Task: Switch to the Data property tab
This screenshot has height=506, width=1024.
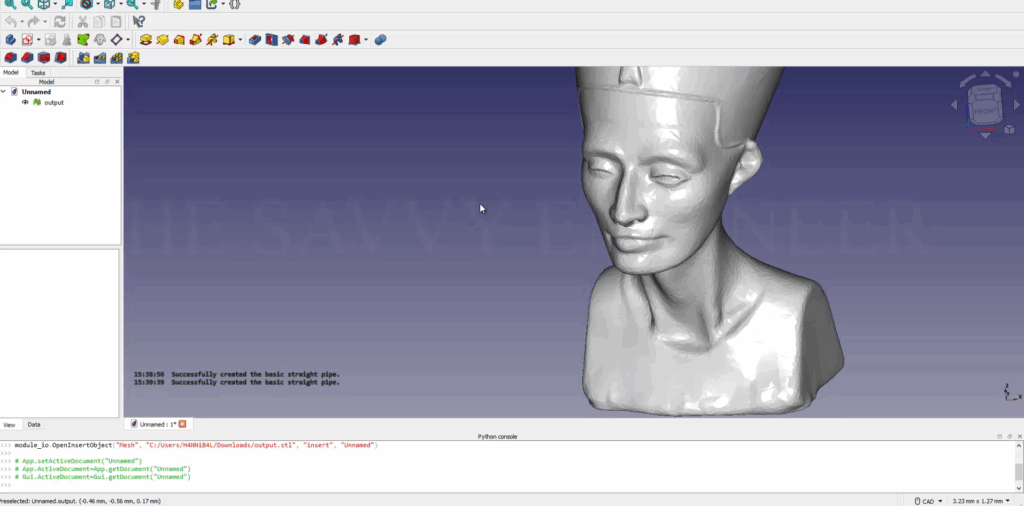Action: [34, 425]
